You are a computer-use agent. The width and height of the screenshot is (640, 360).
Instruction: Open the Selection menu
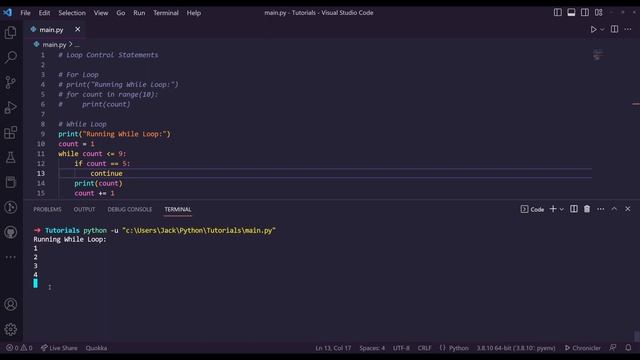(x=72, y=13)
